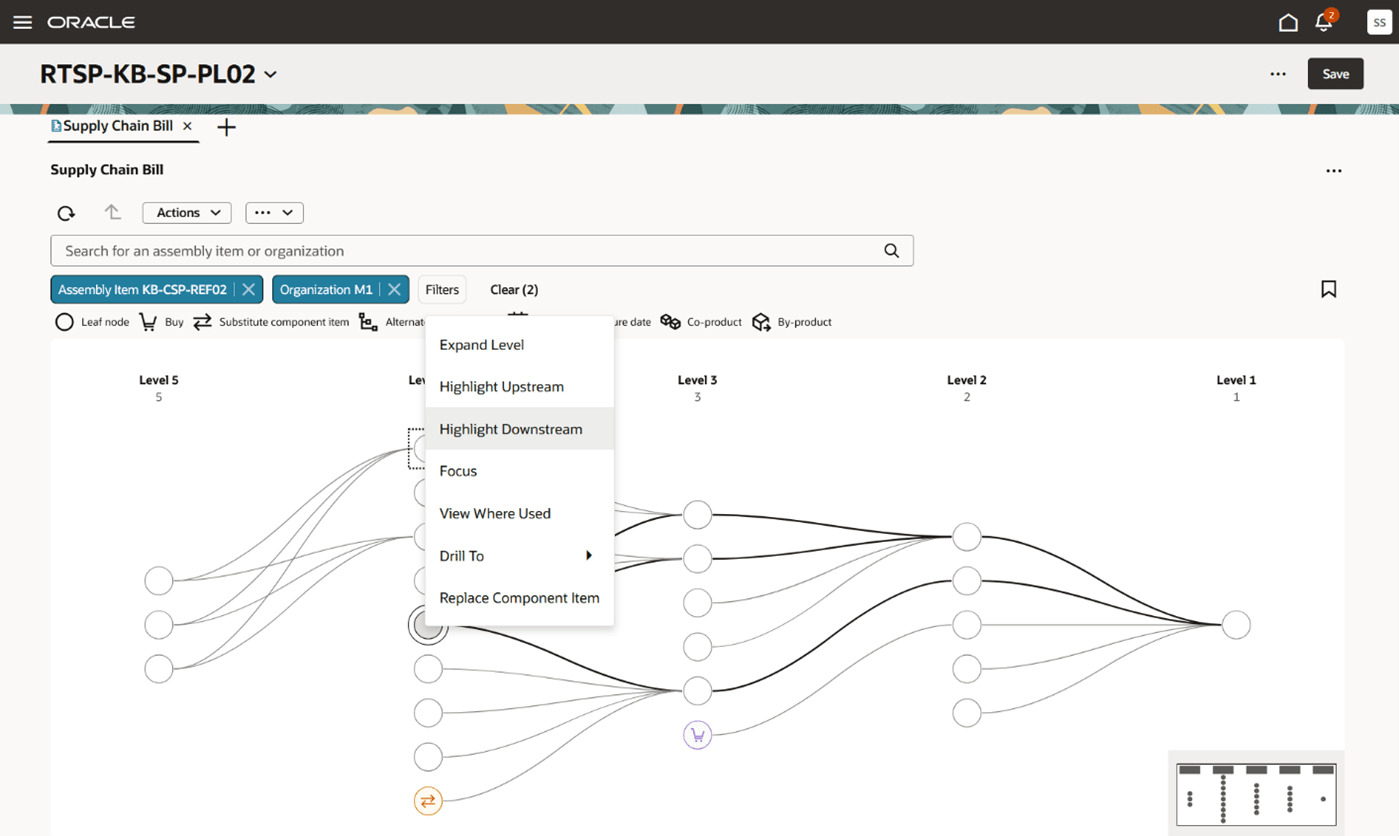Click the By-product legend icon
This screenshot has height=836, width=1399.
coord(761,322)
